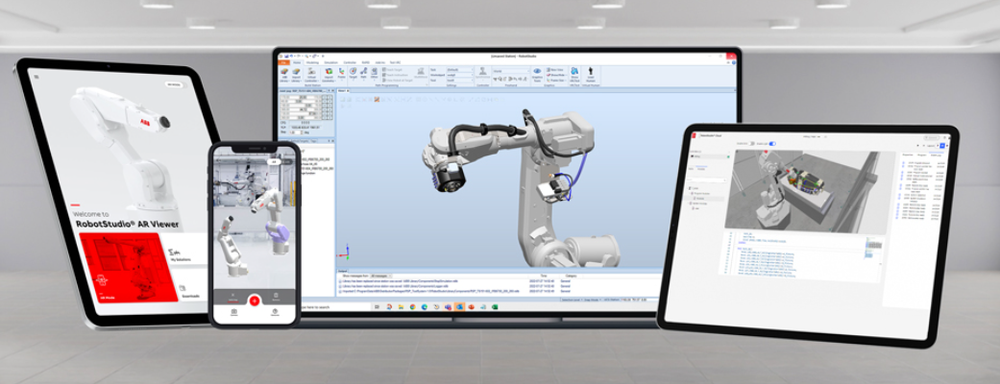Click the search field in Cloud sidebar
Image resolution: width=1000 pixels, height=384 pixels.
pos(707,180)
